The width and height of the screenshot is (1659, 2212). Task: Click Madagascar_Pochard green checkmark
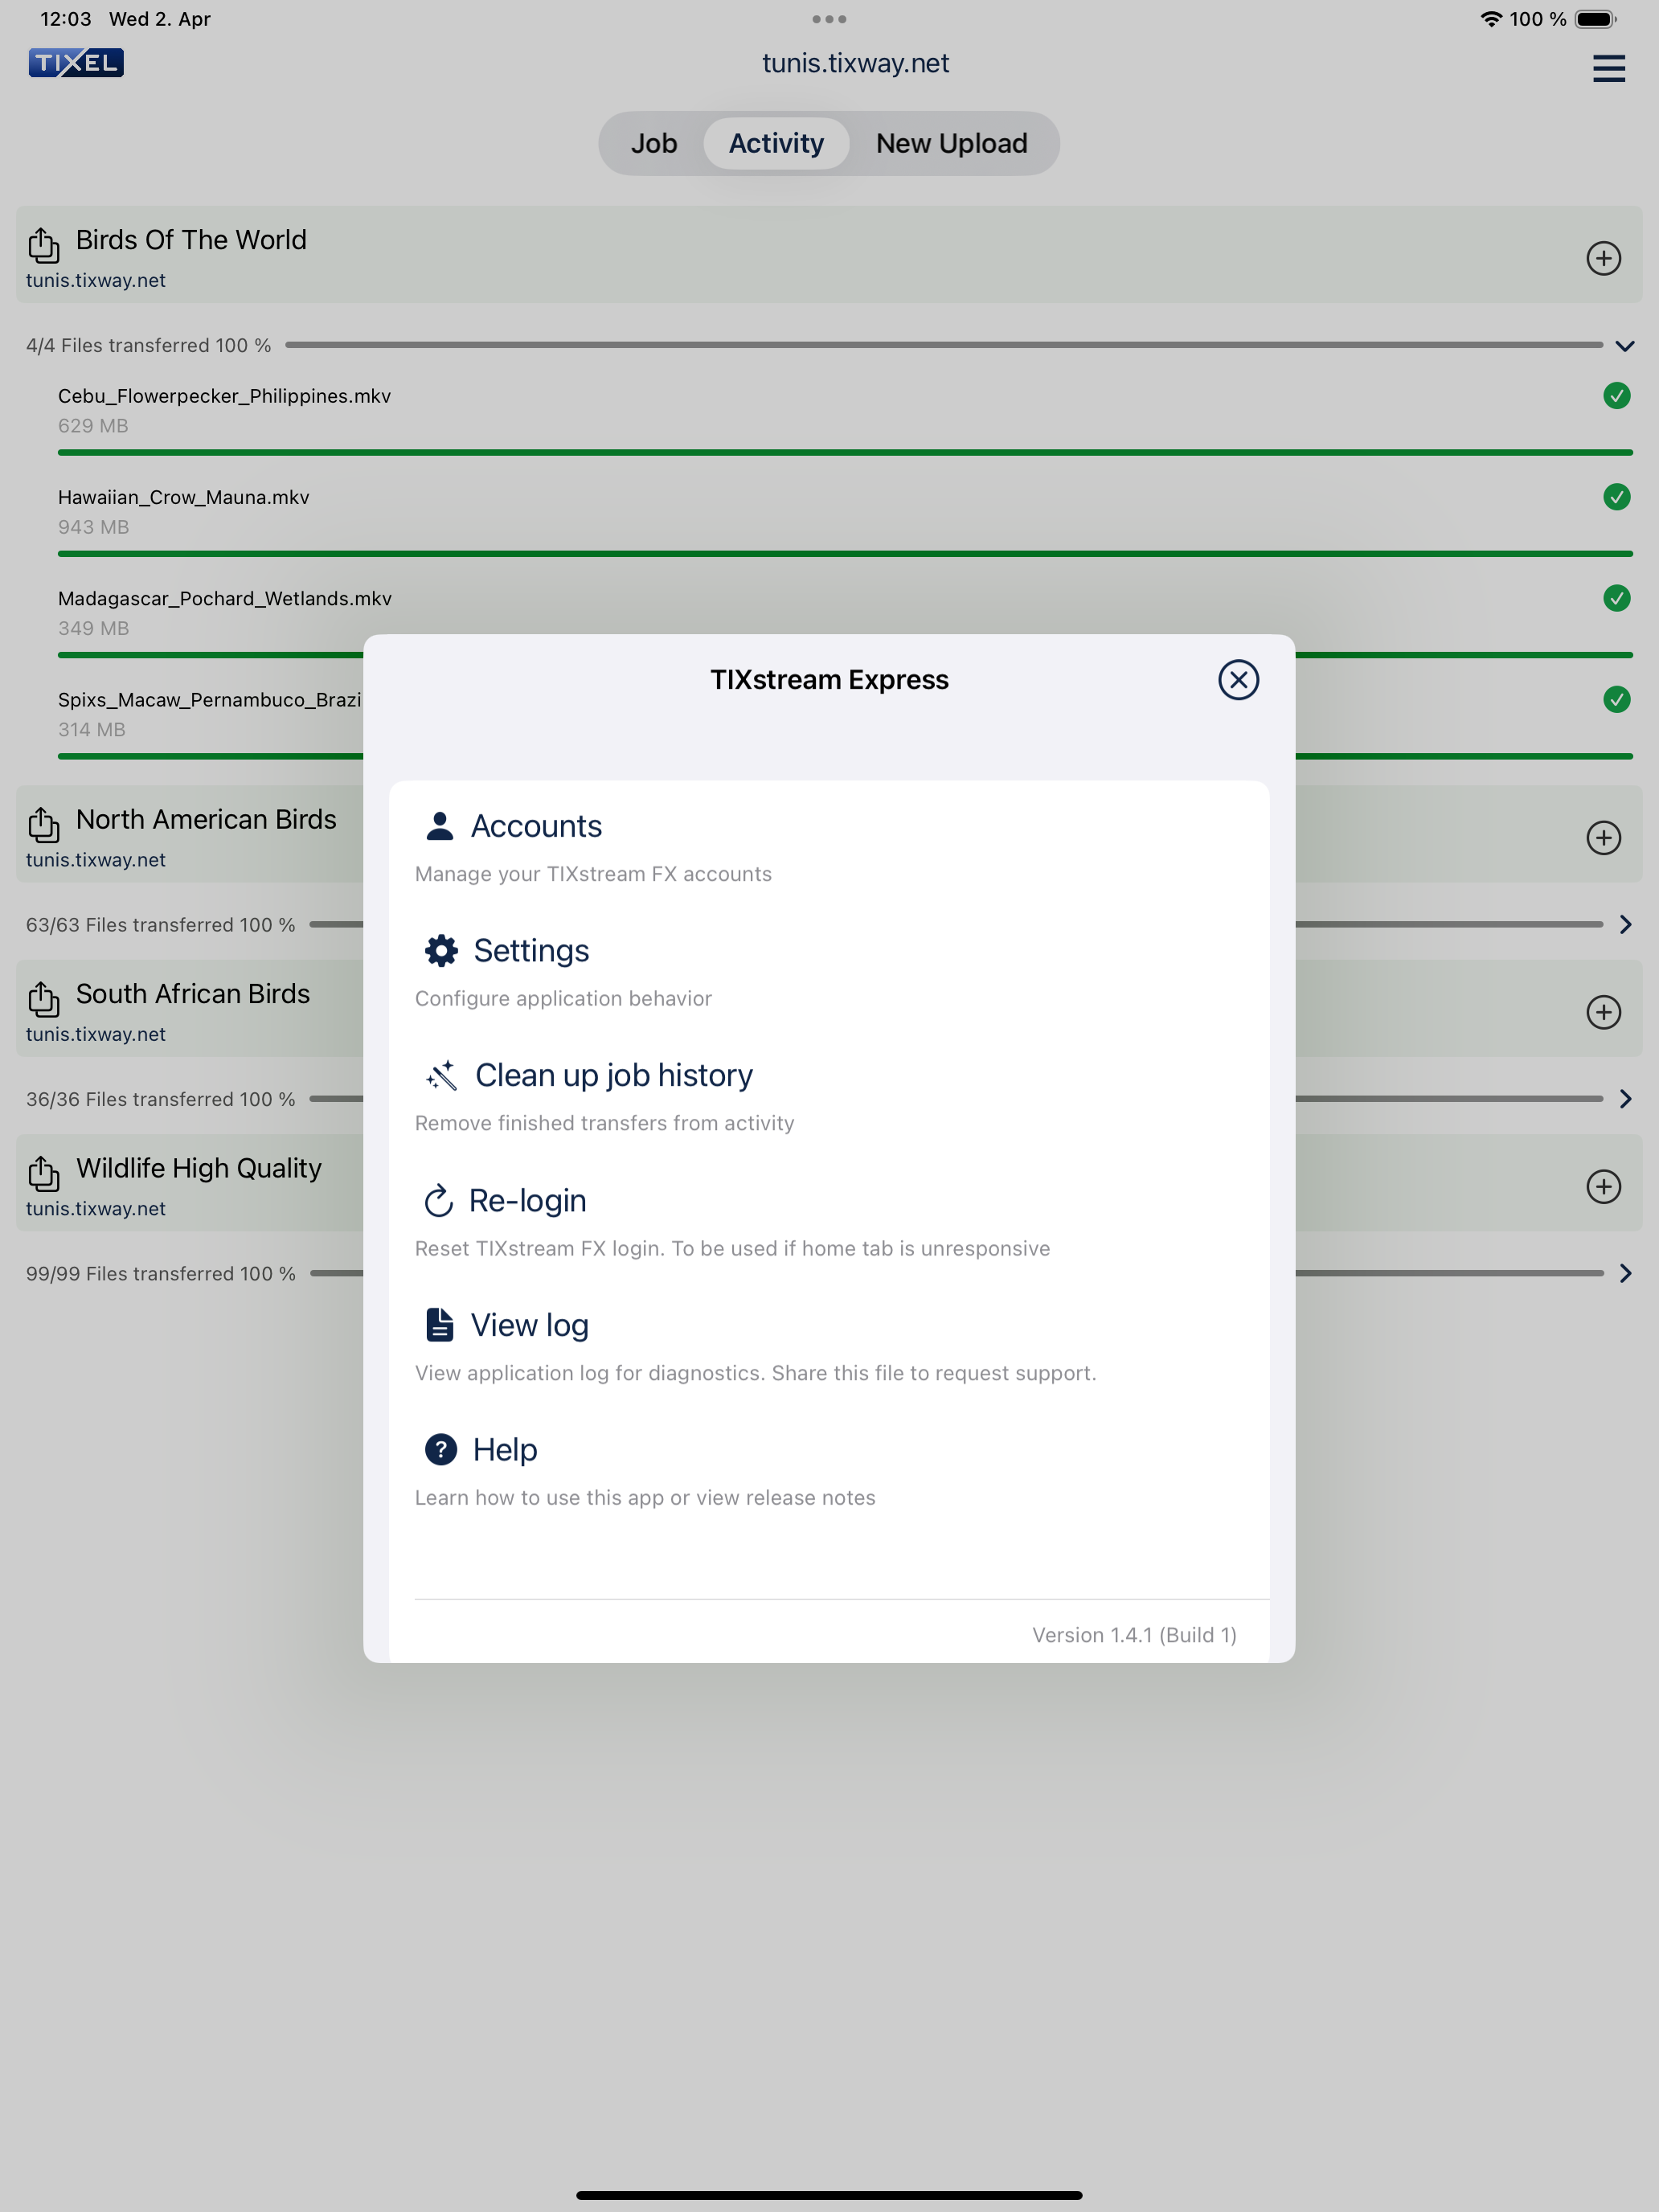coord(1616,598)
